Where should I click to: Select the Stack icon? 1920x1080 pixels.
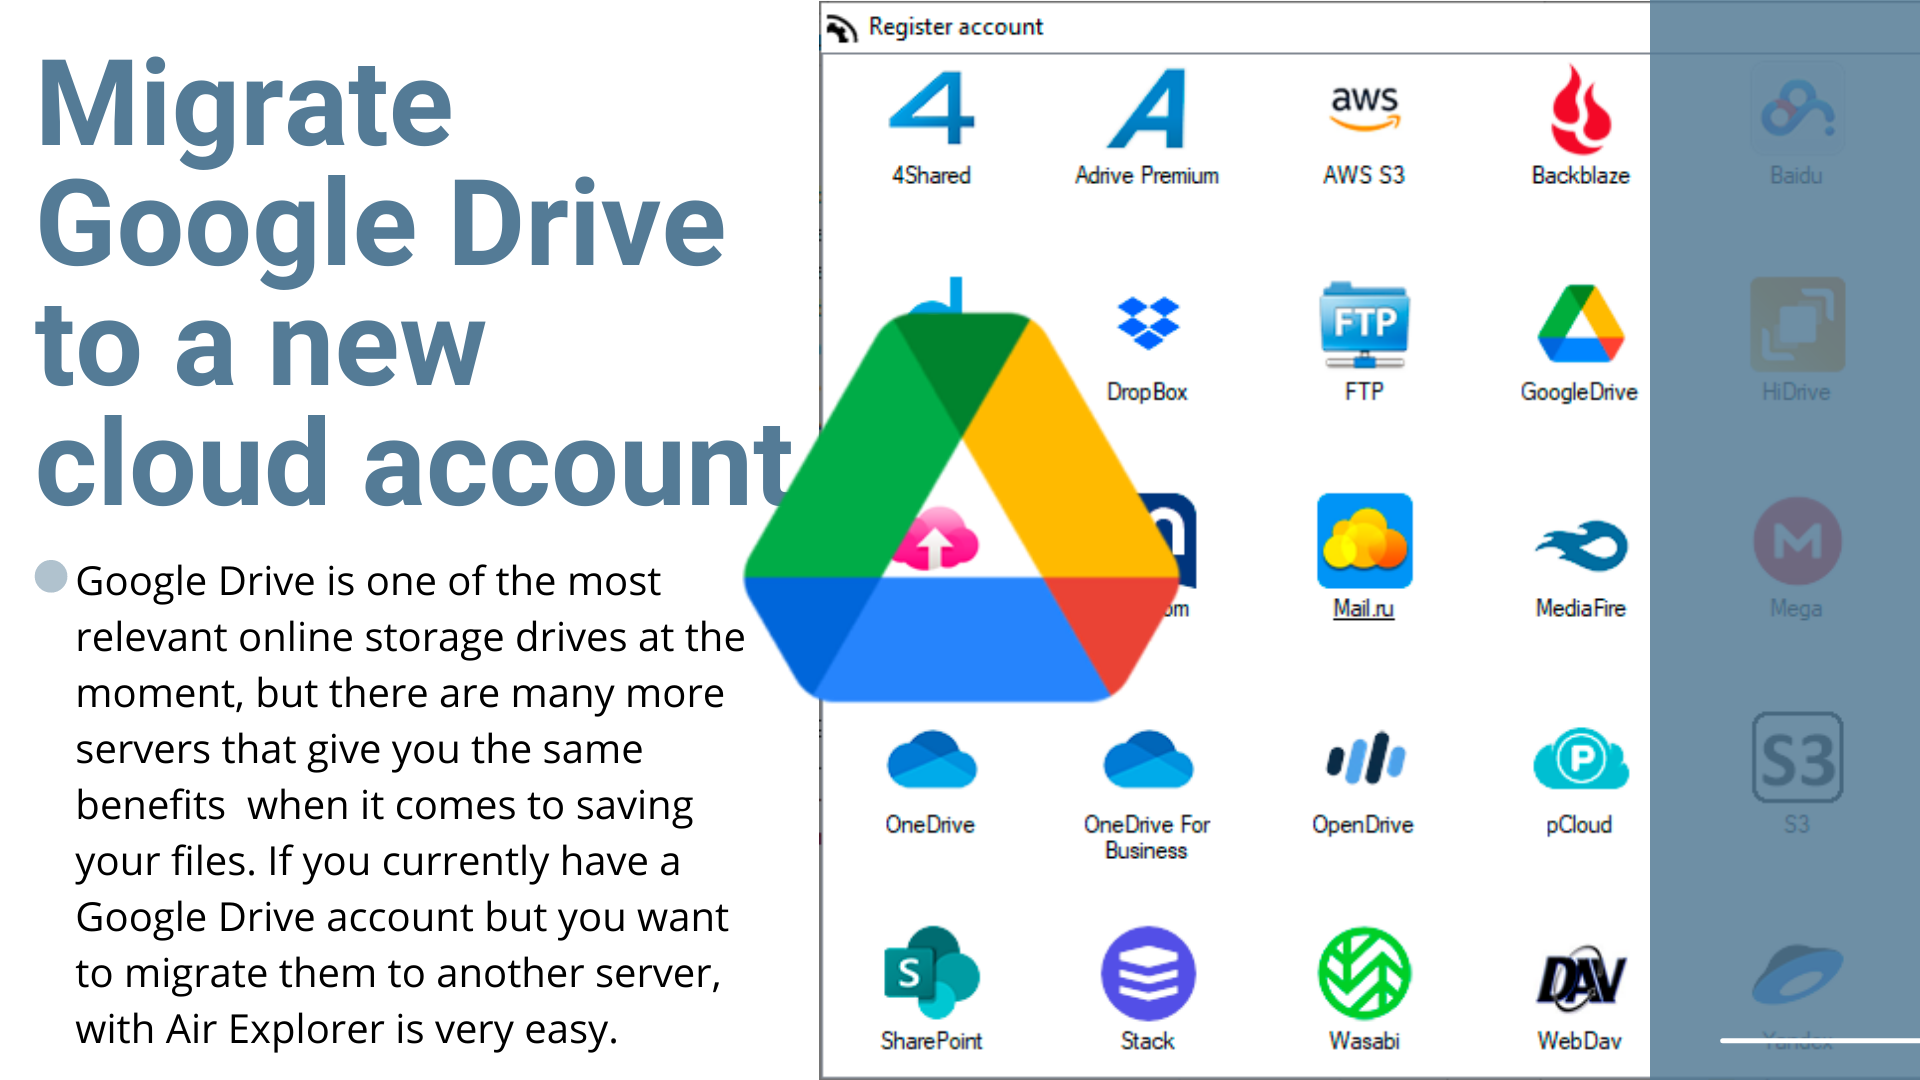click(x=1147, y=973)
